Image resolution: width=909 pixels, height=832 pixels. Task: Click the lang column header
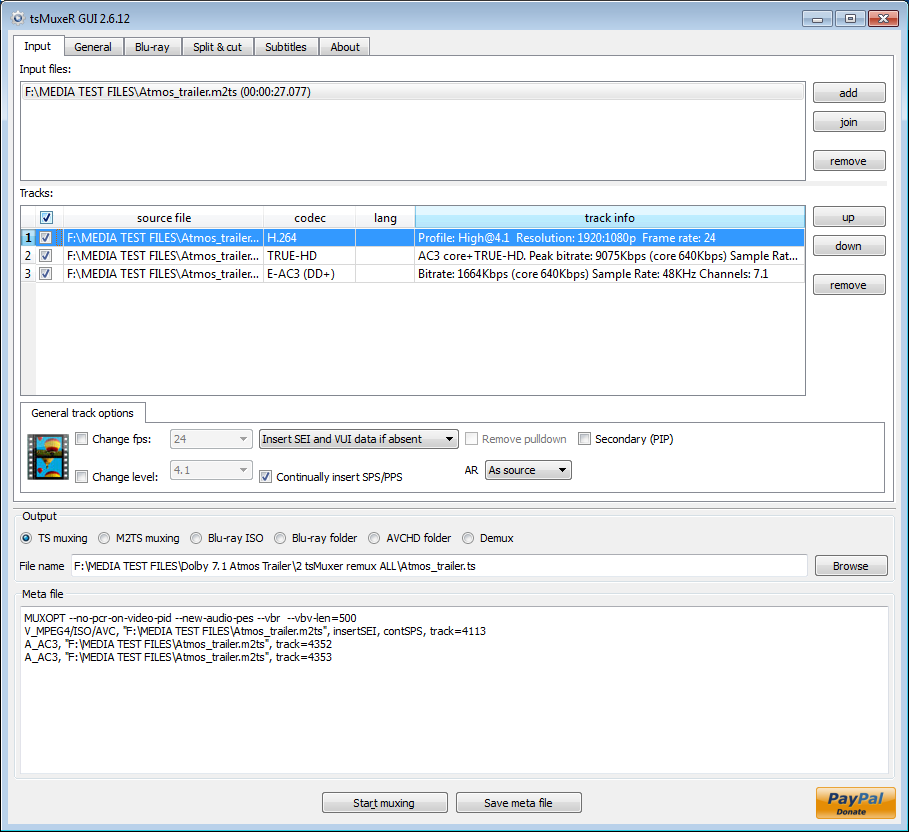point(385,217)
